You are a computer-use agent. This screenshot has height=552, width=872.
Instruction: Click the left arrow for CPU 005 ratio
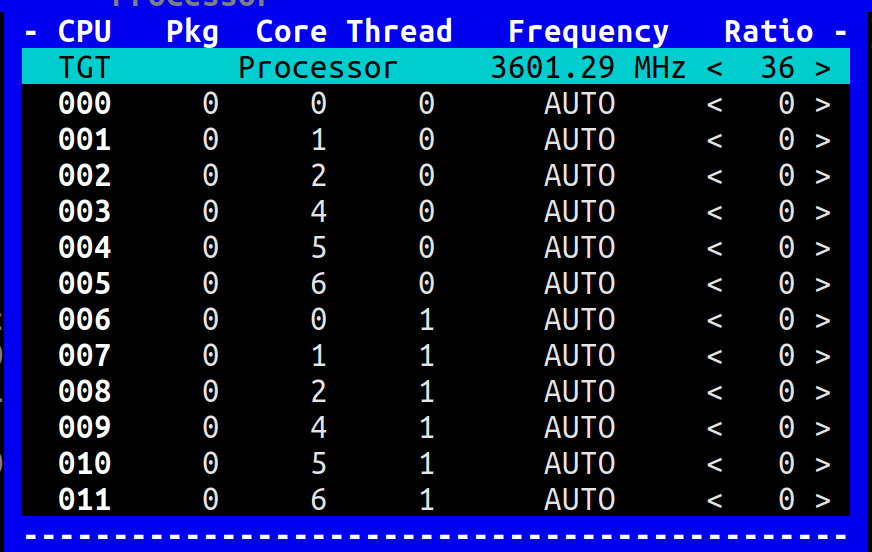[715, 285]
